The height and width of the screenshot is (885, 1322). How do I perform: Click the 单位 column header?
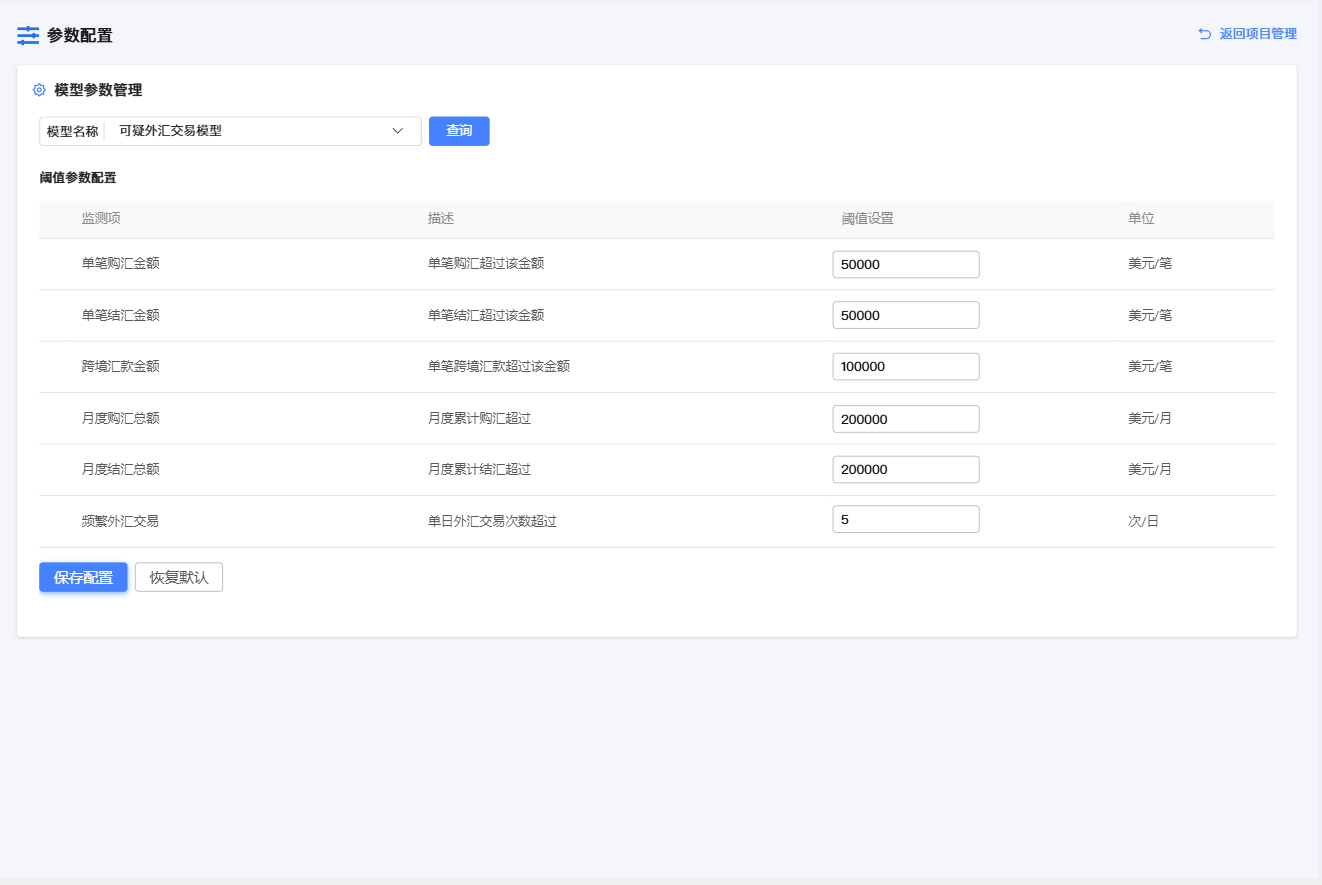(1141, 219)
